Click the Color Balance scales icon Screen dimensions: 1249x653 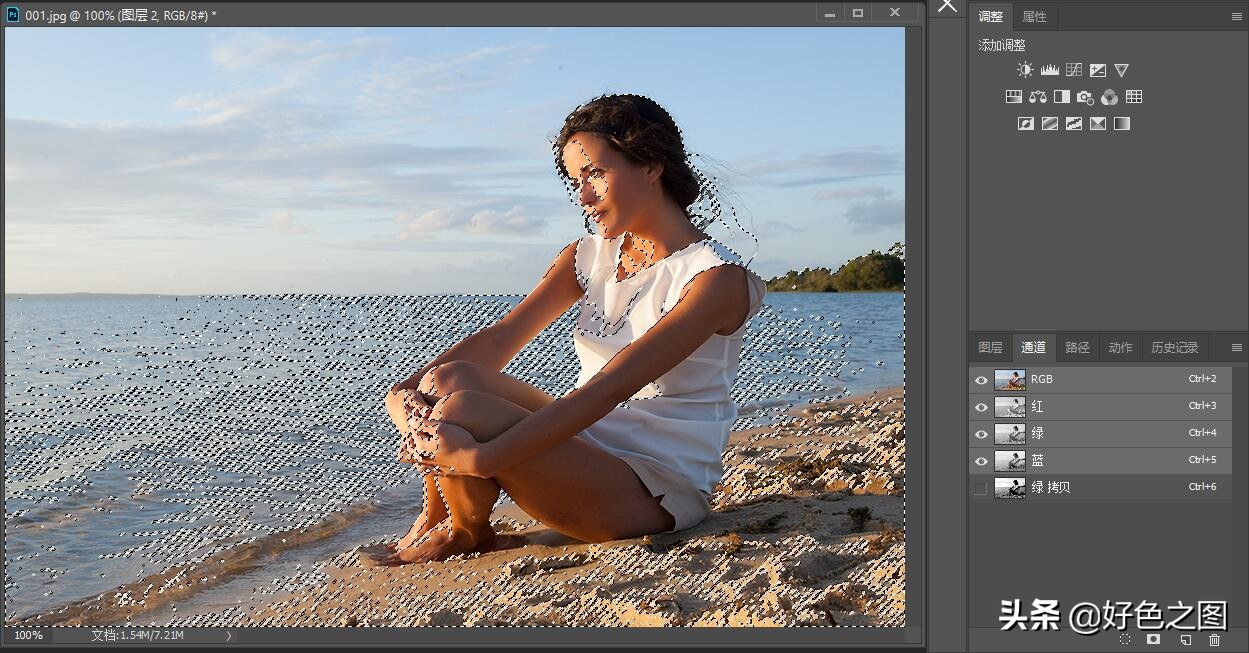pyautogui.click(x=1037, y=97)
